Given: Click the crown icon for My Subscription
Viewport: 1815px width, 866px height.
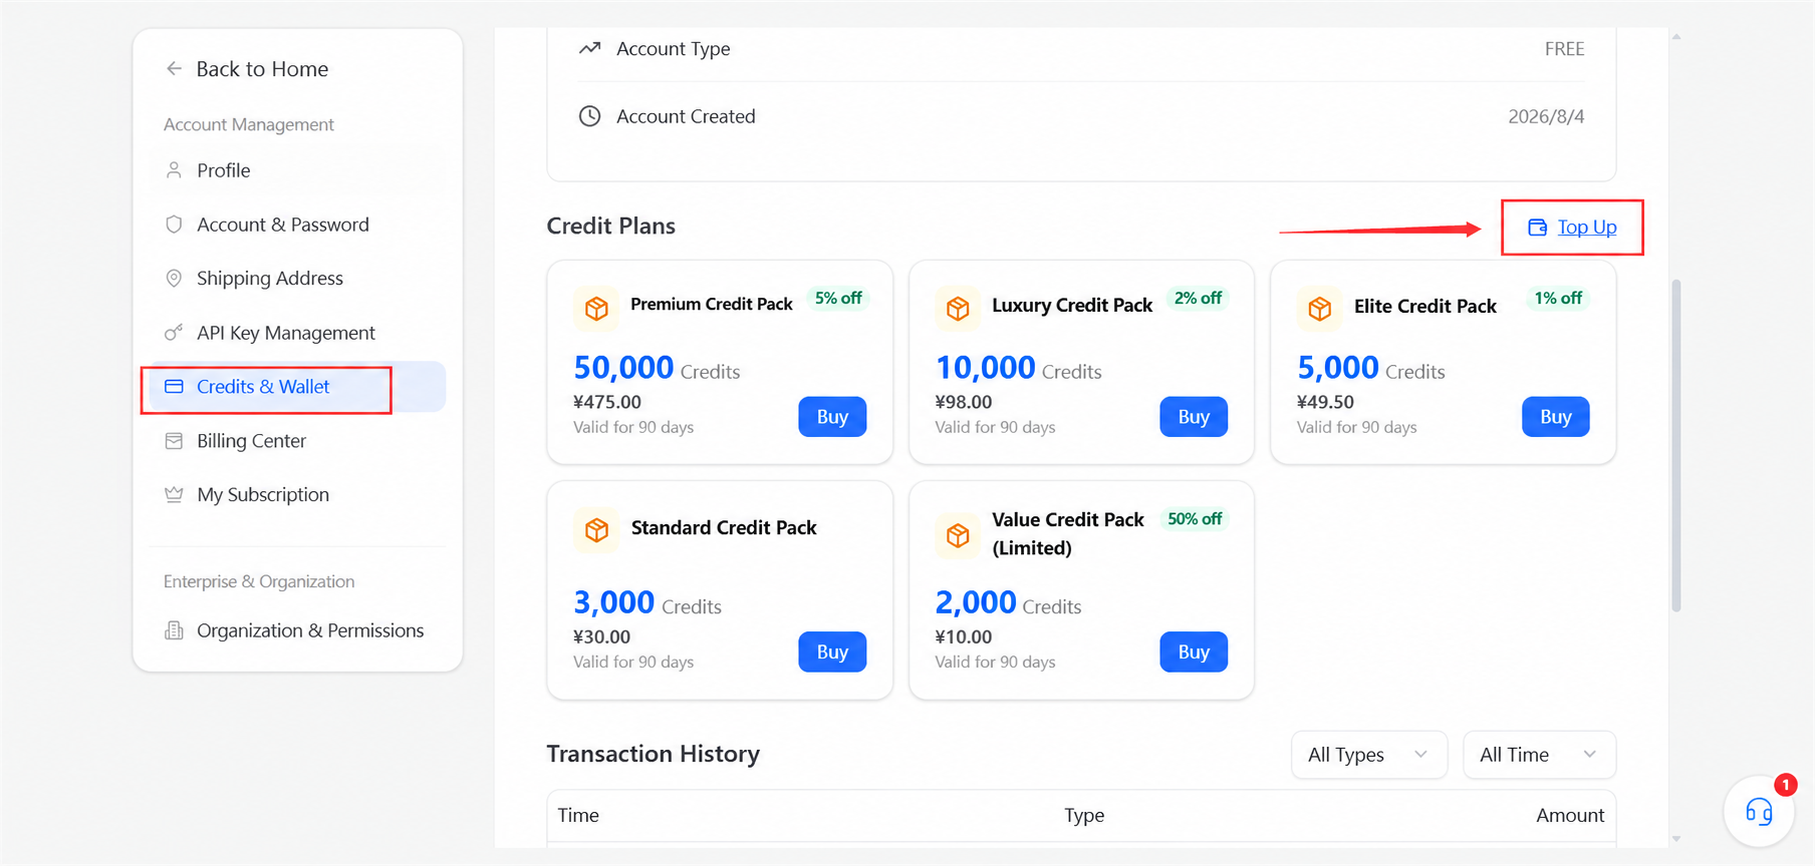Looking at the screenshot, I should 174,494.
